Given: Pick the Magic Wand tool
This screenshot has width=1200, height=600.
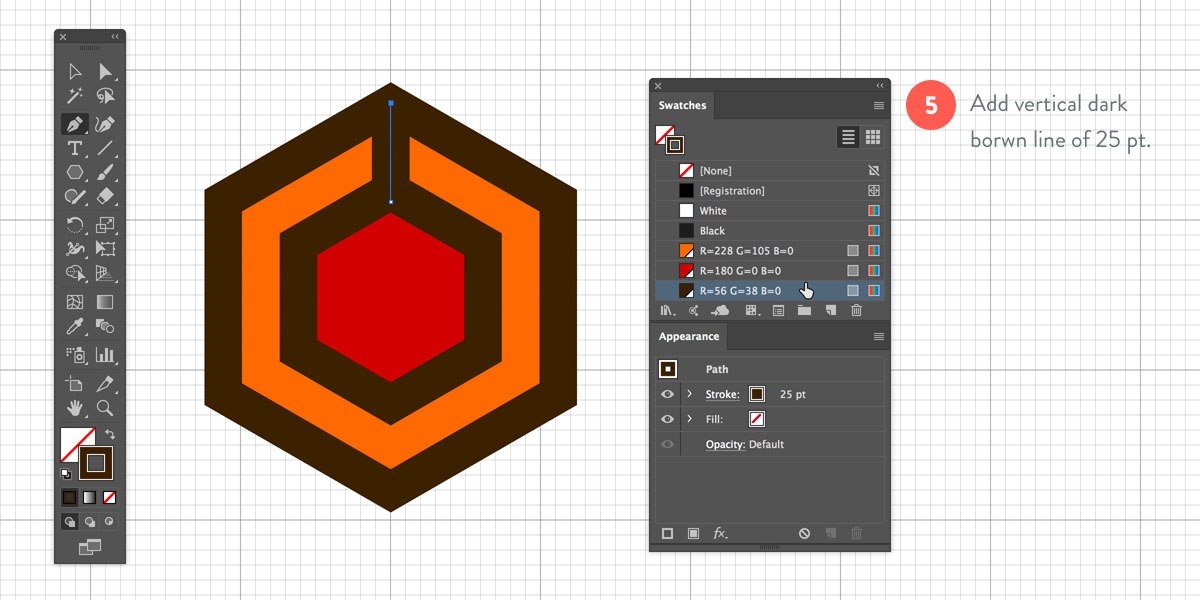Looking at the screenshot, I should pos(74,97).
